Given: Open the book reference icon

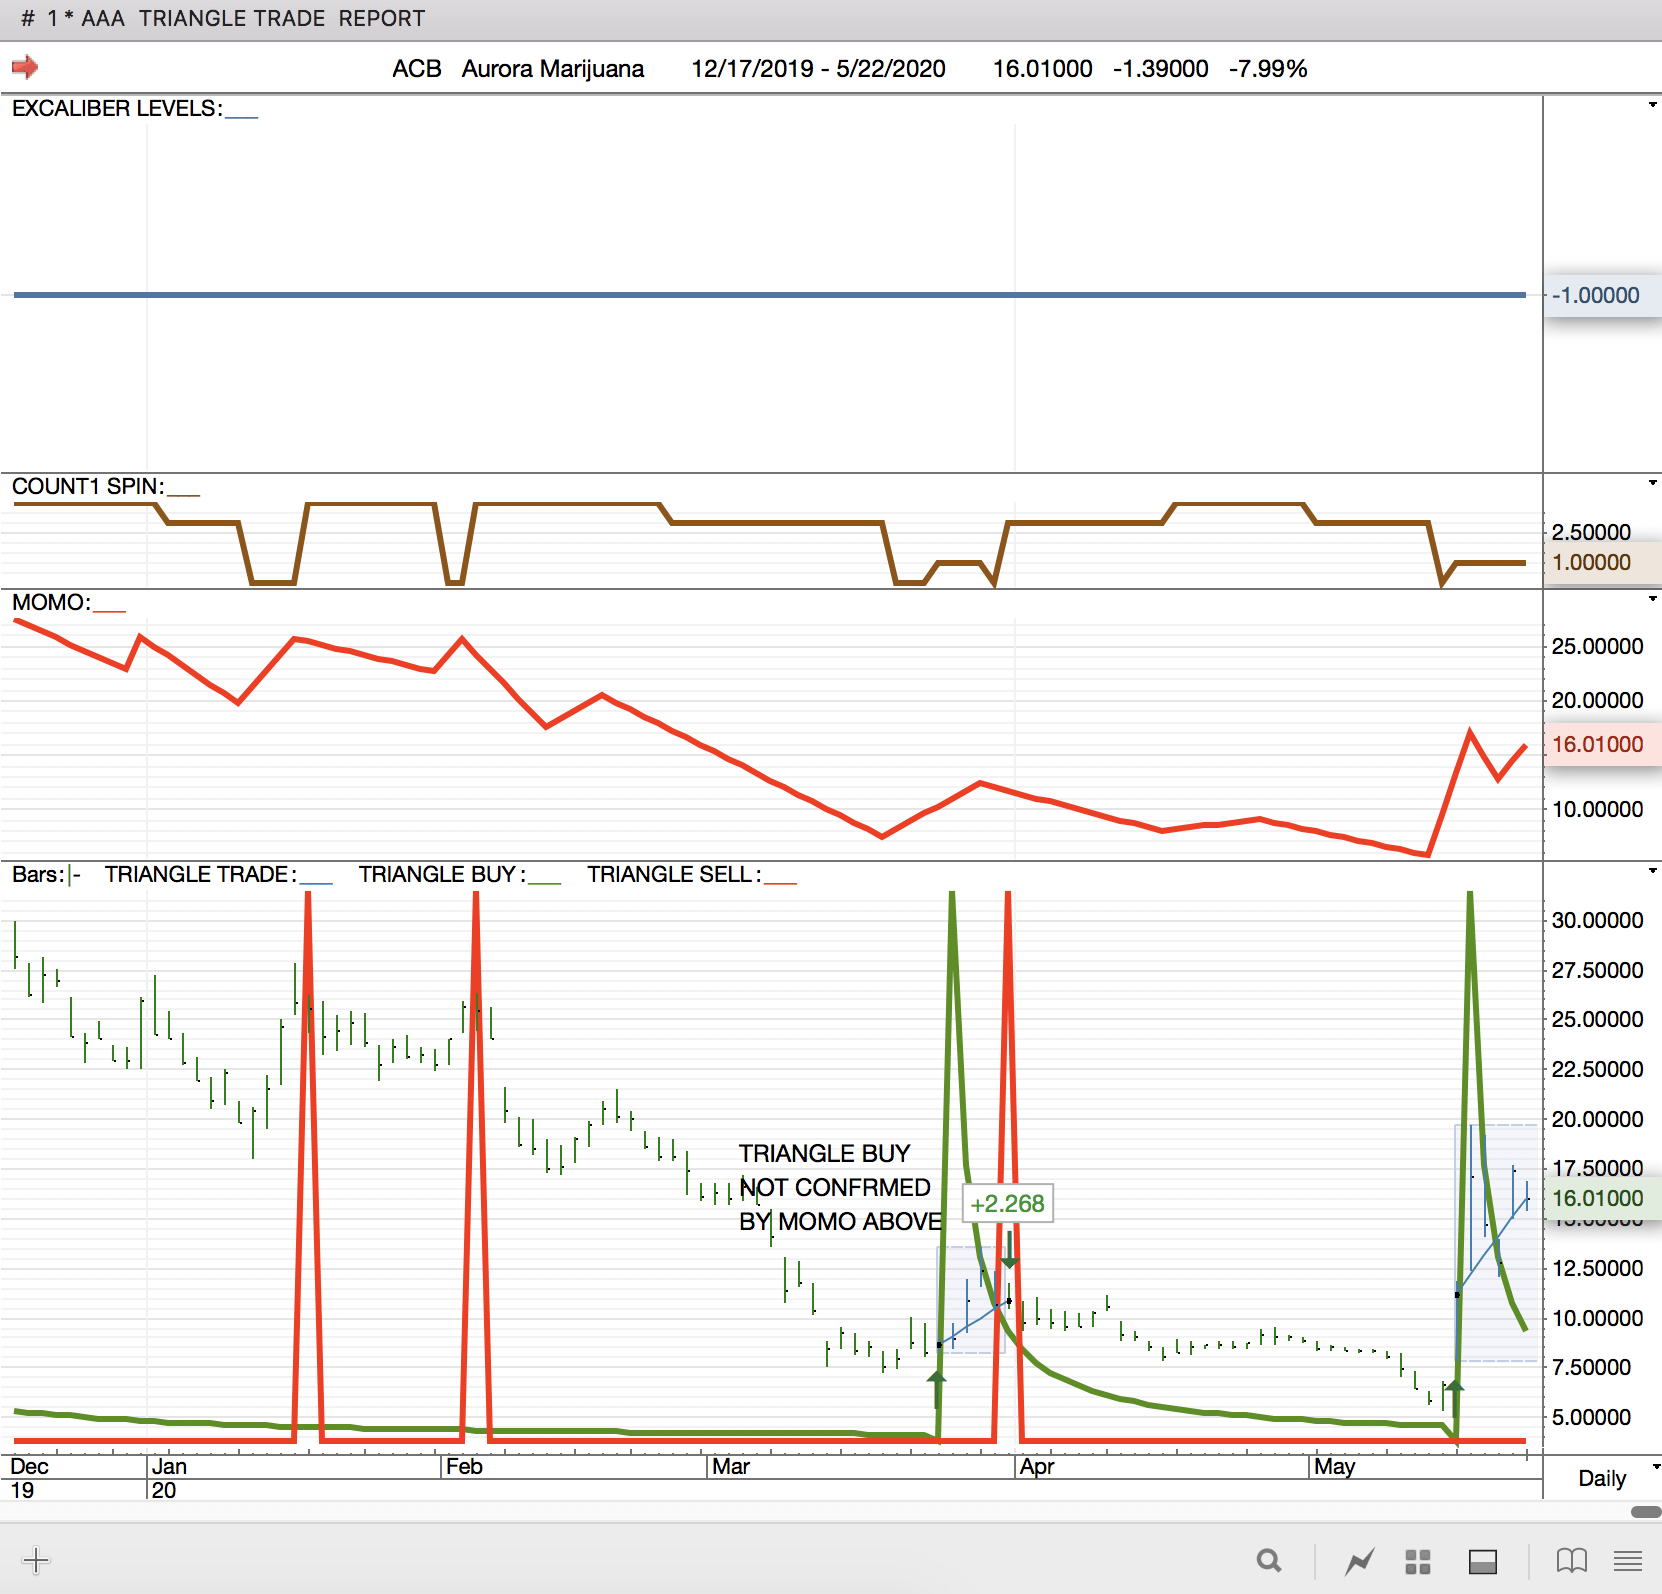Looking at the screenshot, I should pyautogui.click(x=1571, y=1560).
